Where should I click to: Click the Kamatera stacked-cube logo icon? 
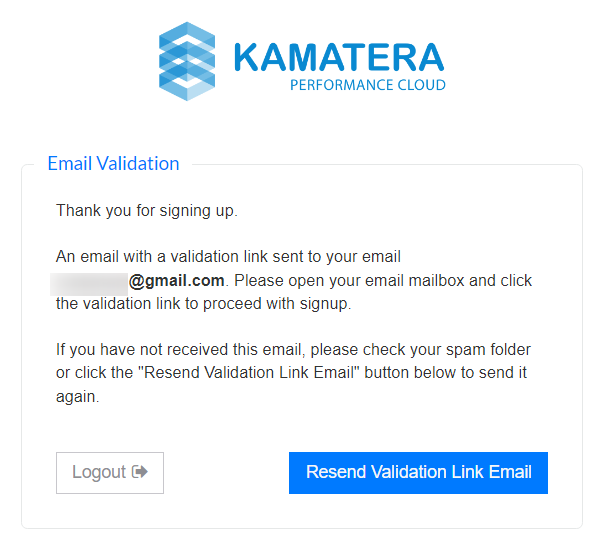187,61
